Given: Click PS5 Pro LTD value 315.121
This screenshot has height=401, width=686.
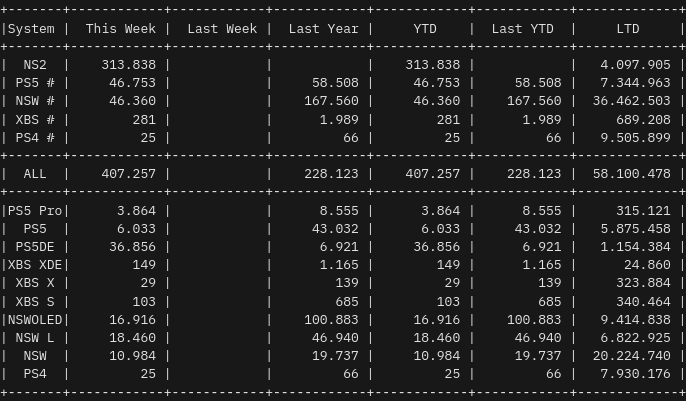Looking at the screenshot, I should 637,211.
